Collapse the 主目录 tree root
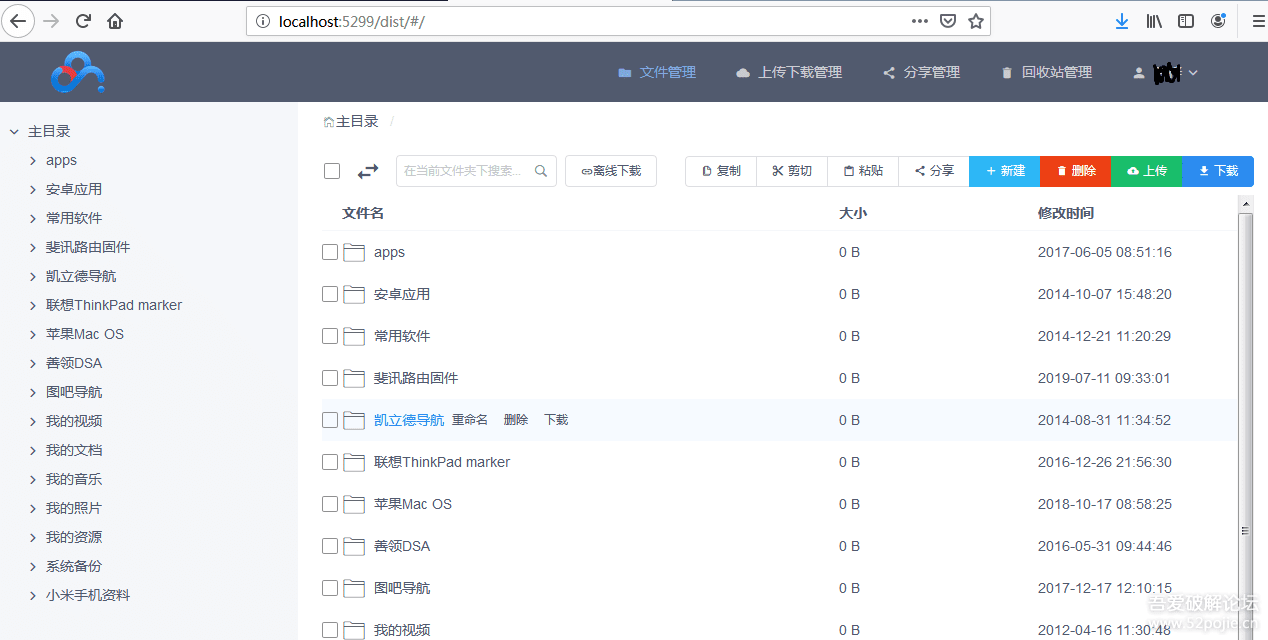Image resolution: width=1268 pixels, height=640 pixels. click(14, 131)
